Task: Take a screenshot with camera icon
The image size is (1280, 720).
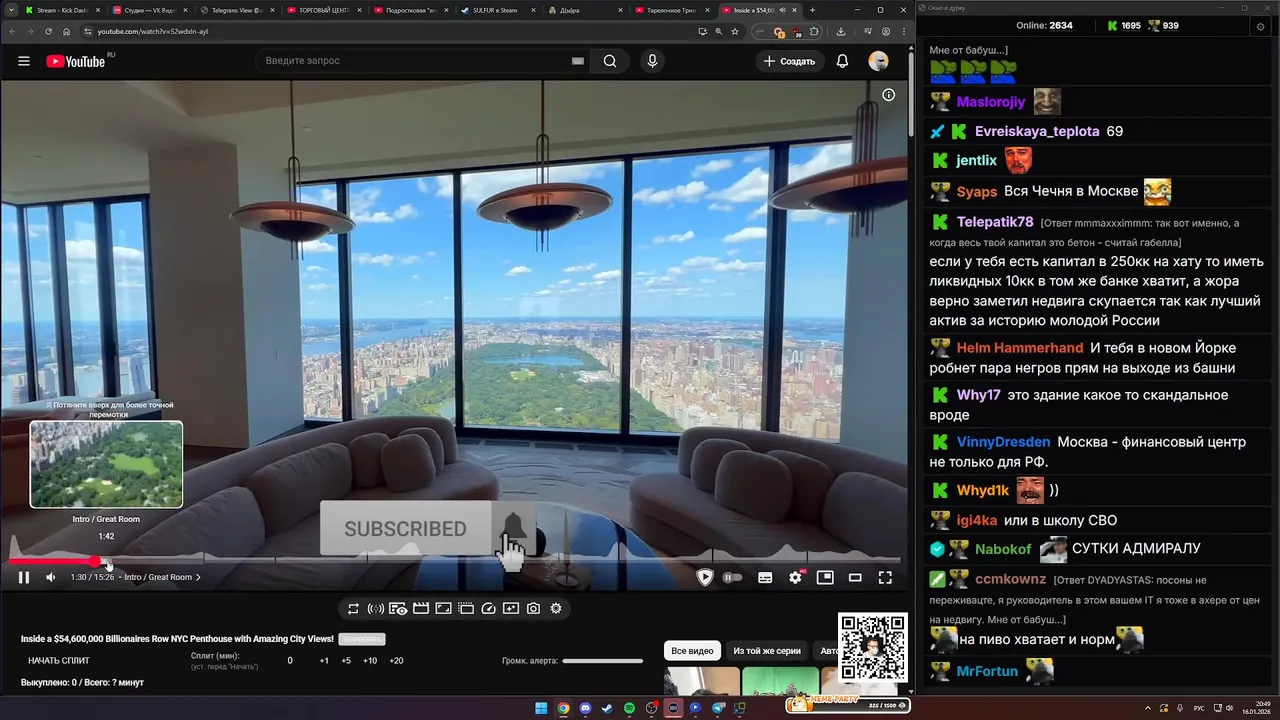Action: (533, 608)
